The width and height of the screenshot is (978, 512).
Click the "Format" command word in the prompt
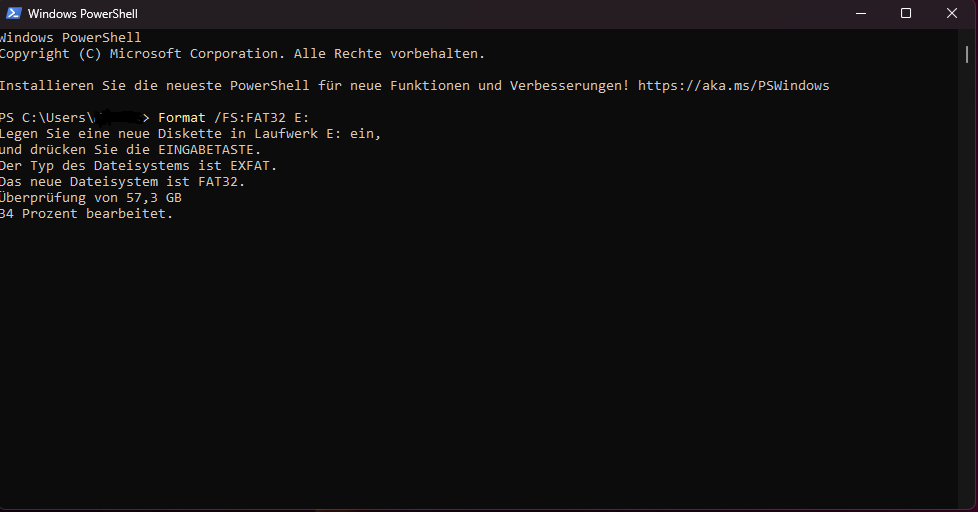(182, 118)
